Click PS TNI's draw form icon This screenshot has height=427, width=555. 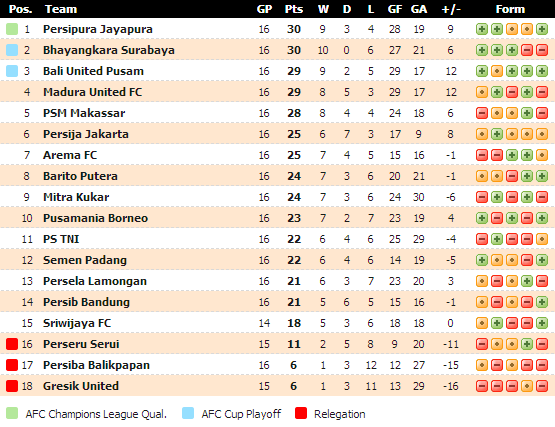tap(542, 239)
